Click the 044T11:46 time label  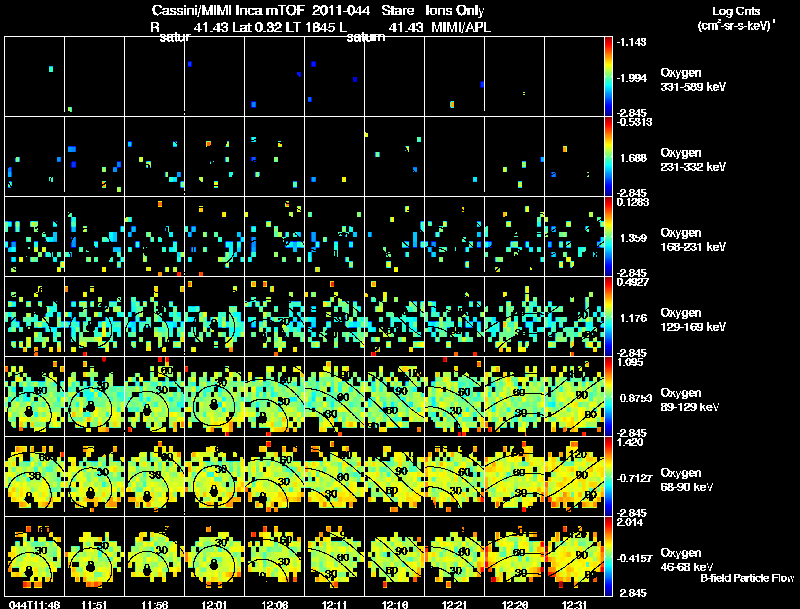point(35,604)
